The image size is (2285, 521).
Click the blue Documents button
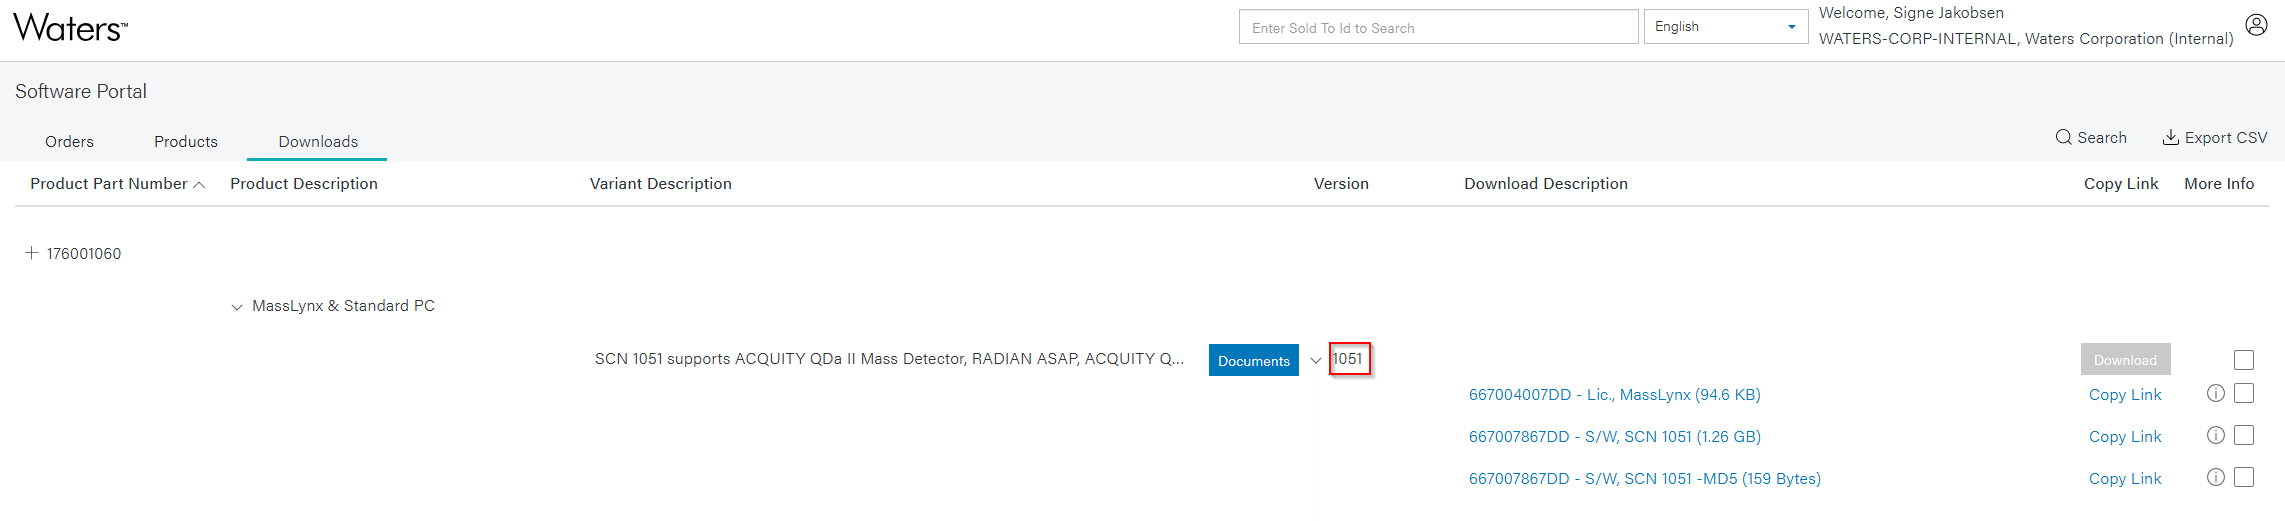point(1253,361)
